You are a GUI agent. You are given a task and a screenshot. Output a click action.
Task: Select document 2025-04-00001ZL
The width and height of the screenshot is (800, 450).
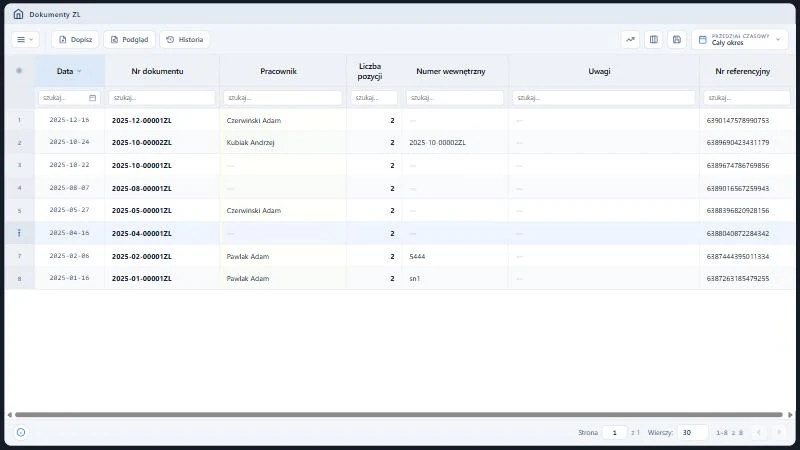(142, 233)
